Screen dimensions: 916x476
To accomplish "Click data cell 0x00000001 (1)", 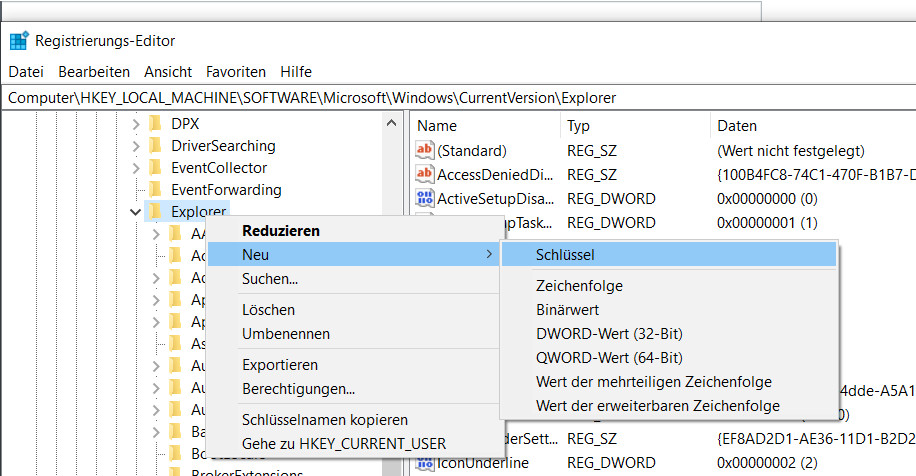I will (x=767, y=223).
